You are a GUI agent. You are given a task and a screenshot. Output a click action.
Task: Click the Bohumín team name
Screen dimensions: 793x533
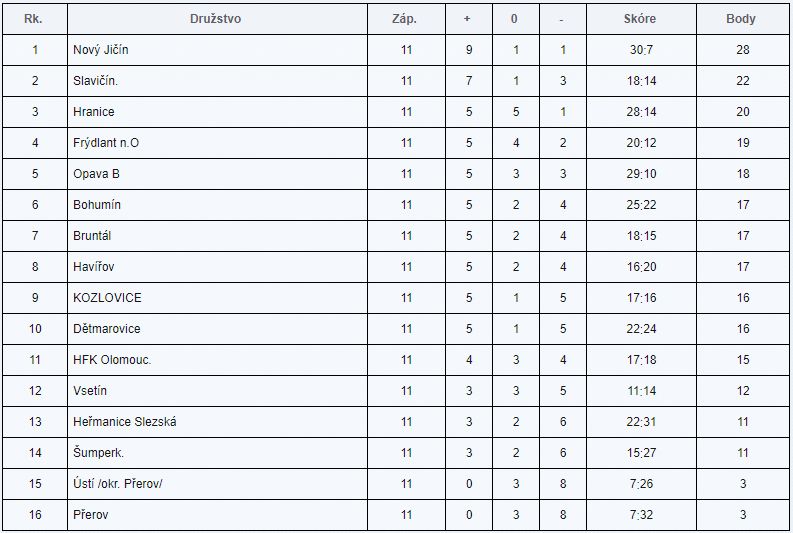click(97, 205)
